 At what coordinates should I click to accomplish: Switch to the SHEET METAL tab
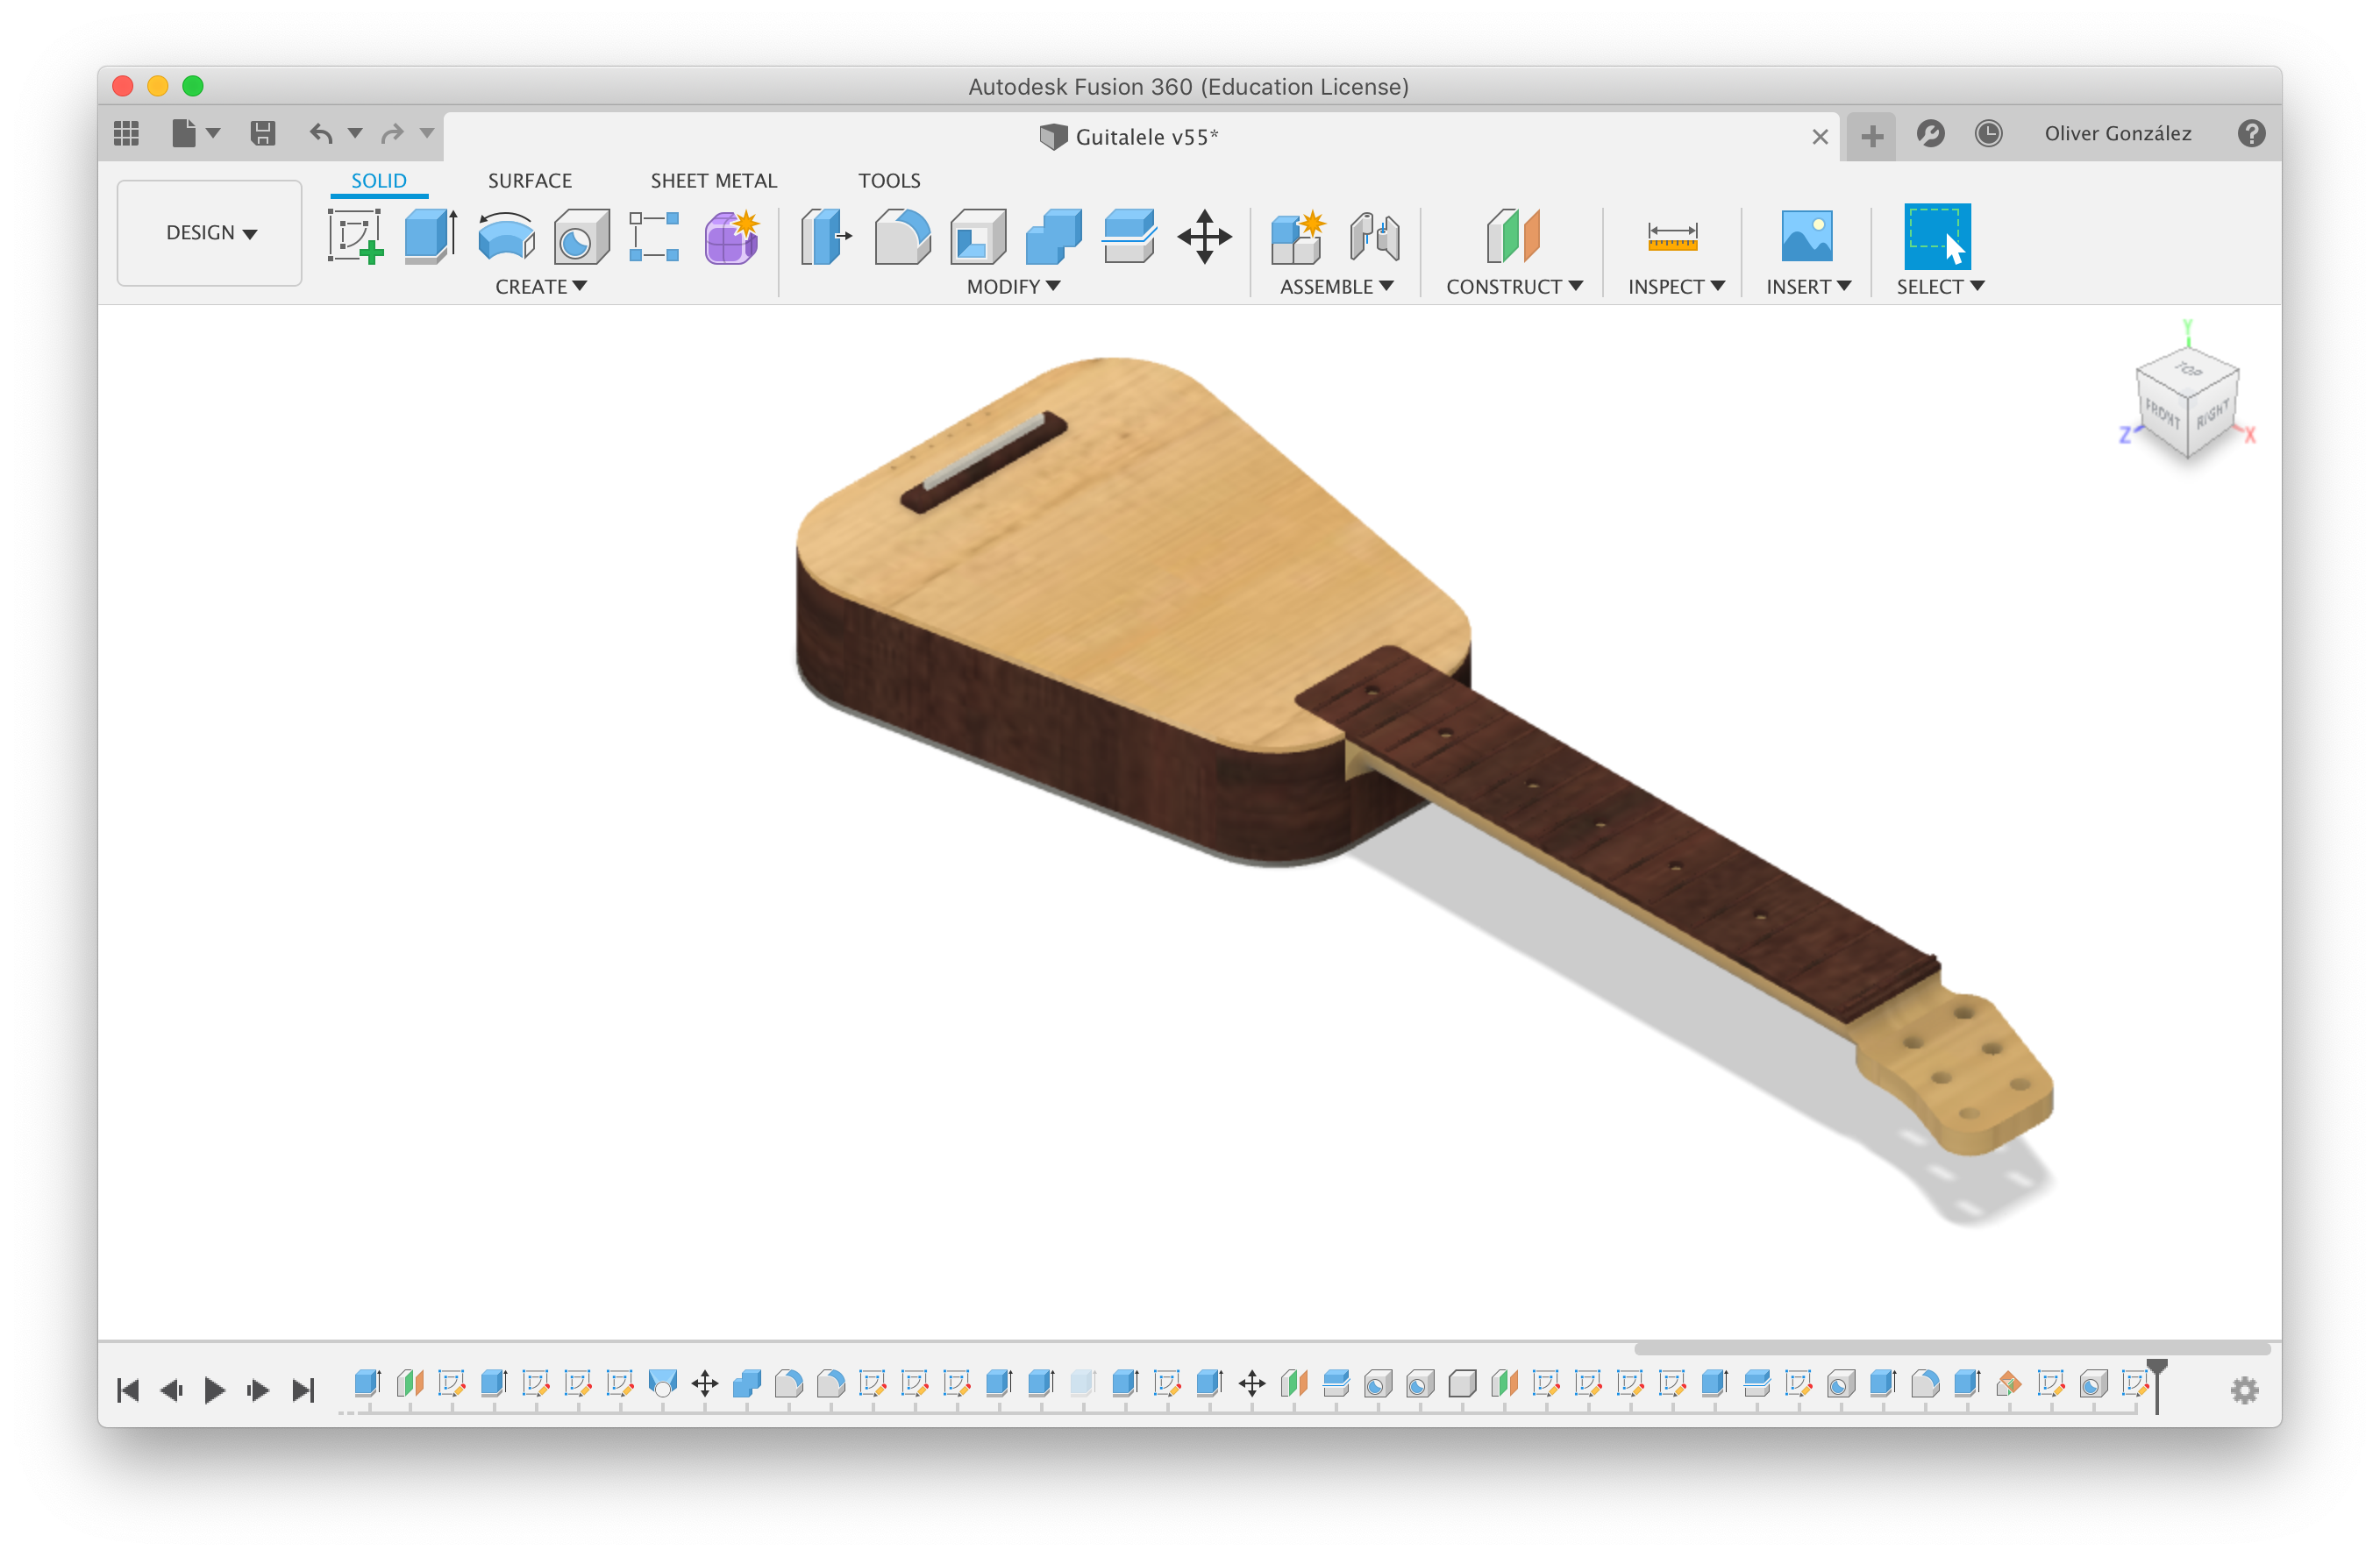click(x=713, y=181)
